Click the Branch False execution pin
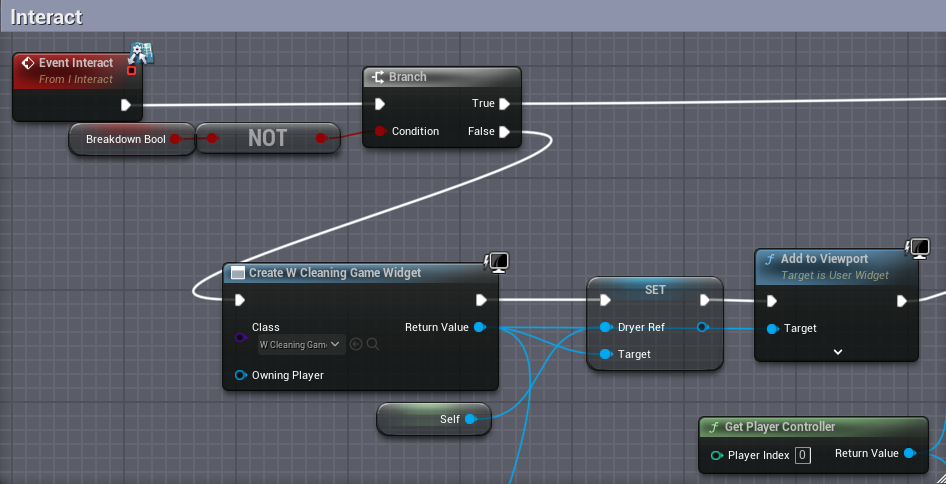This screenshot has width=946, height=484. coord(504,132)
